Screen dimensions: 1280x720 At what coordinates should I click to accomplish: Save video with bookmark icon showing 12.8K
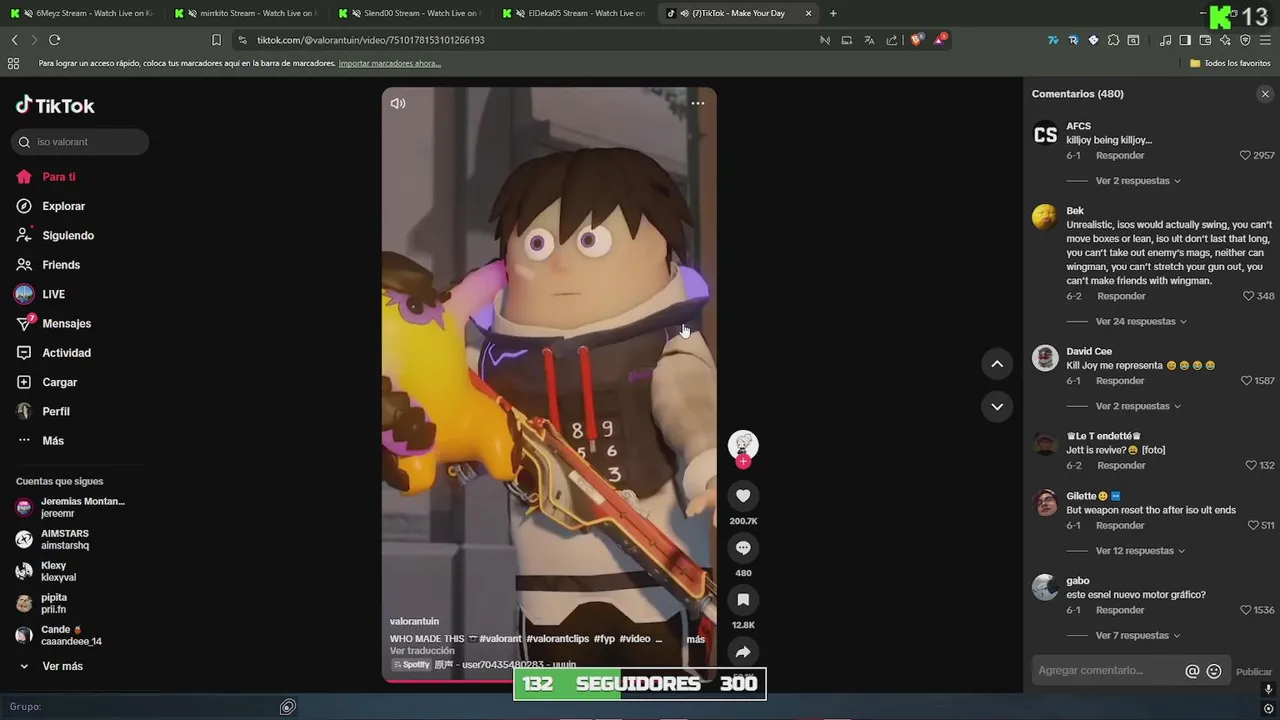point(743,600)
